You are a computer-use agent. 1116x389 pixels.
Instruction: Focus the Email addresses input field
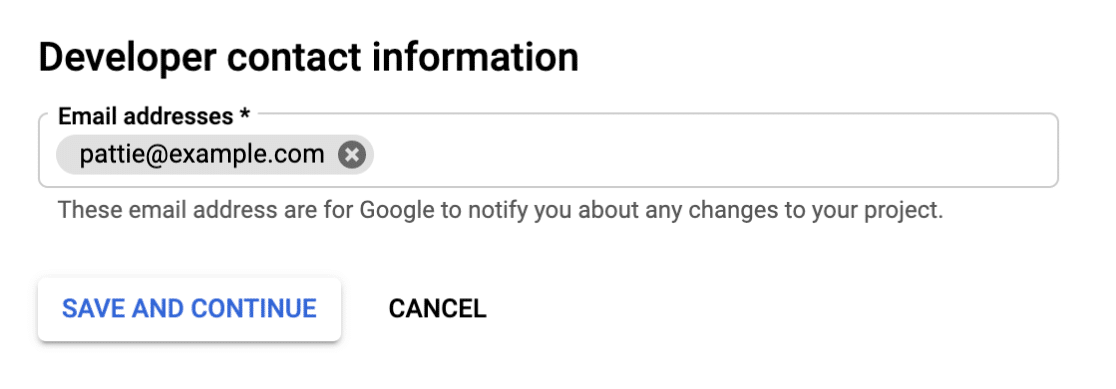click(x=548, y=151)
